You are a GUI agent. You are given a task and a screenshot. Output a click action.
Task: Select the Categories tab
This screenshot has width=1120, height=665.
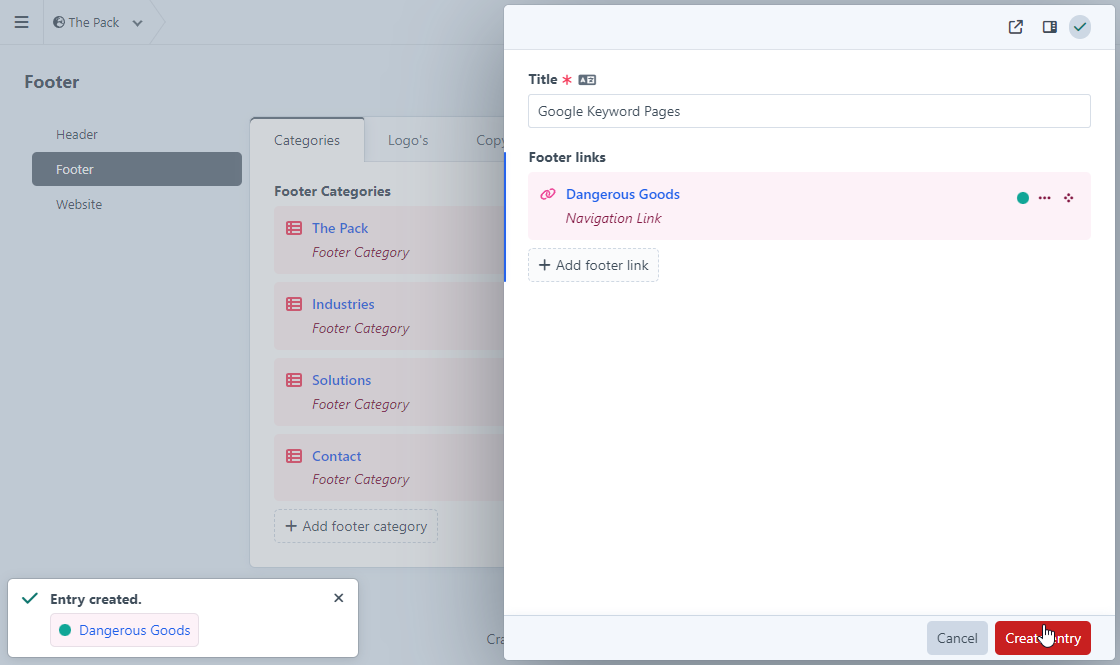pos(306,140)
